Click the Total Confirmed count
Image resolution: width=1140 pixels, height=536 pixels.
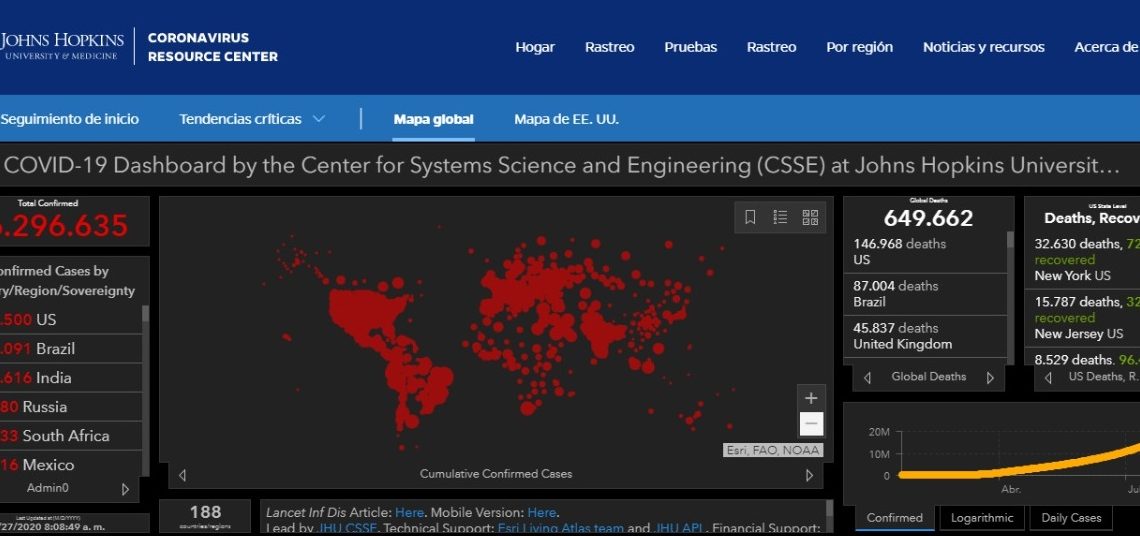64,226
